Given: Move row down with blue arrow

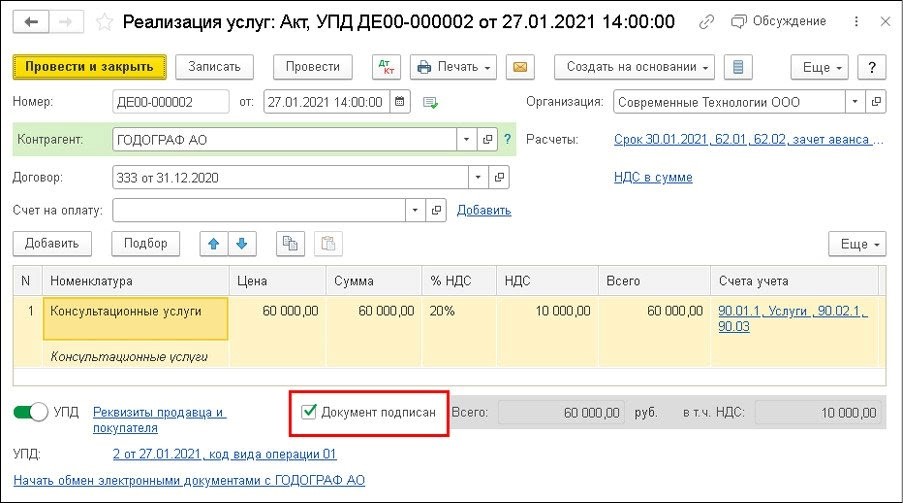Looking at the screenshot, I should tap(242, 244).
